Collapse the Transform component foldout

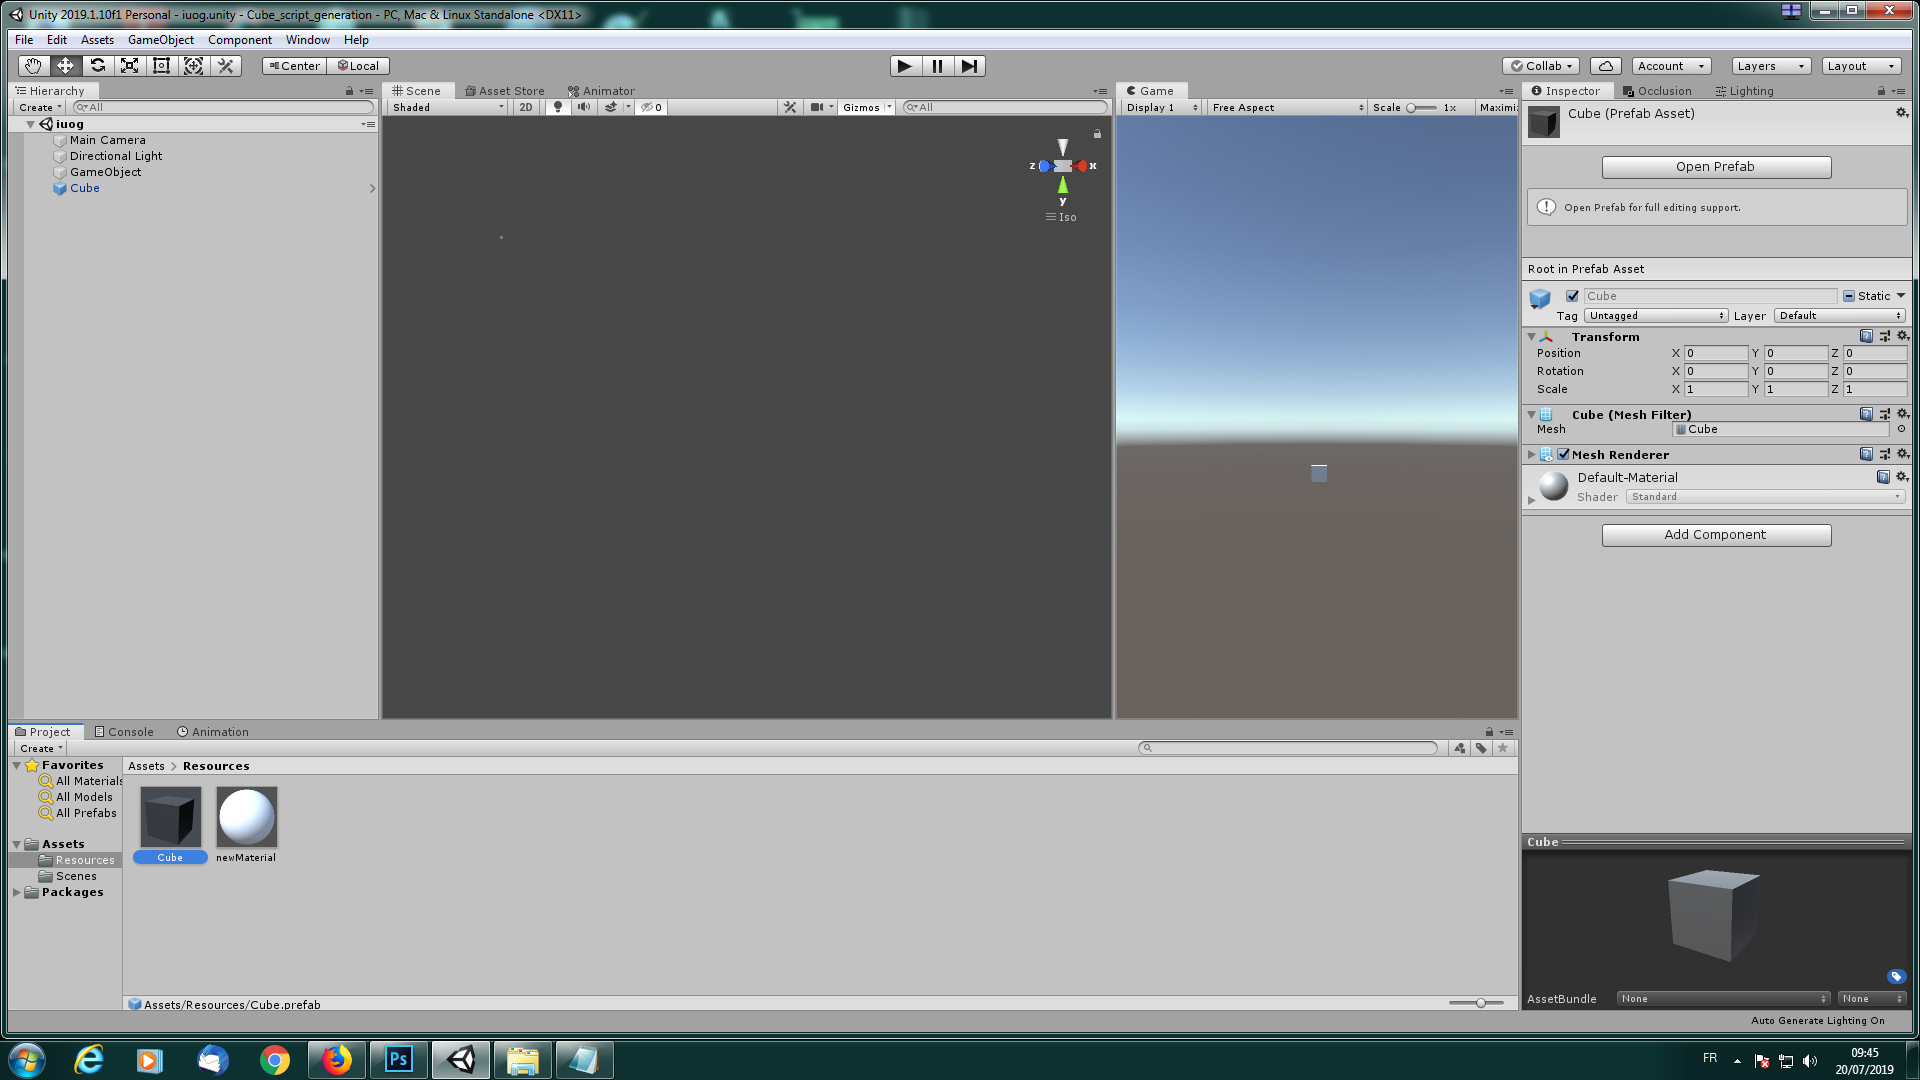pyautogui.click(x=1531, y=337)
